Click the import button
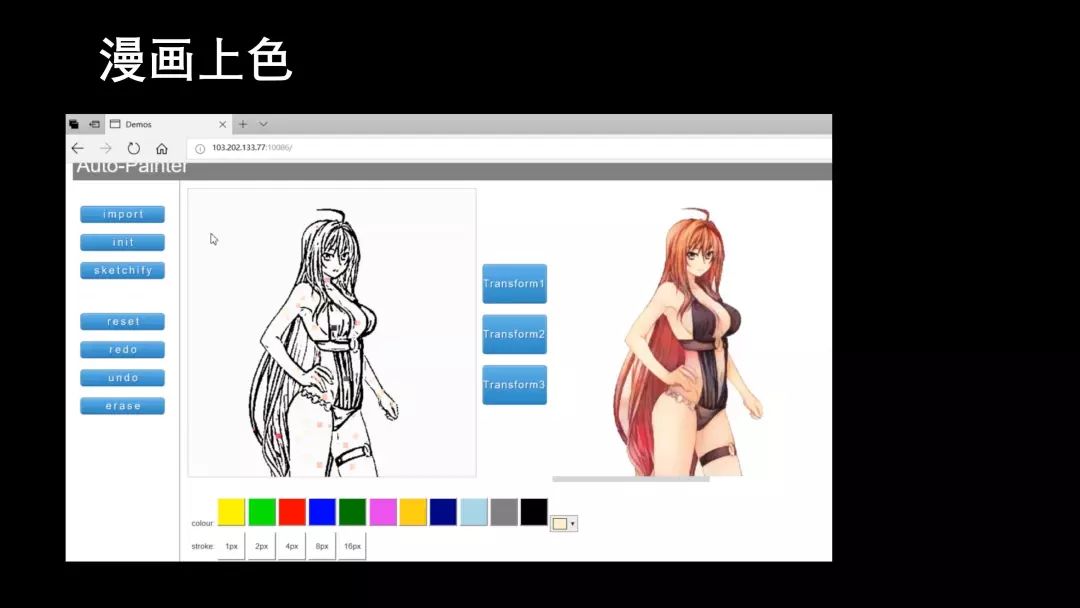 pyautogui.click(x=123, y=214)
